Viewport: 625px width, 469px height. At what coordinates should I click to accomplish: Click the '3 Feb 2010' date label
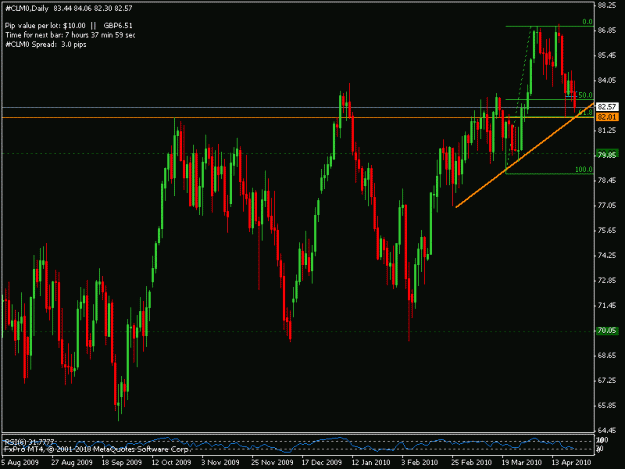419,463
